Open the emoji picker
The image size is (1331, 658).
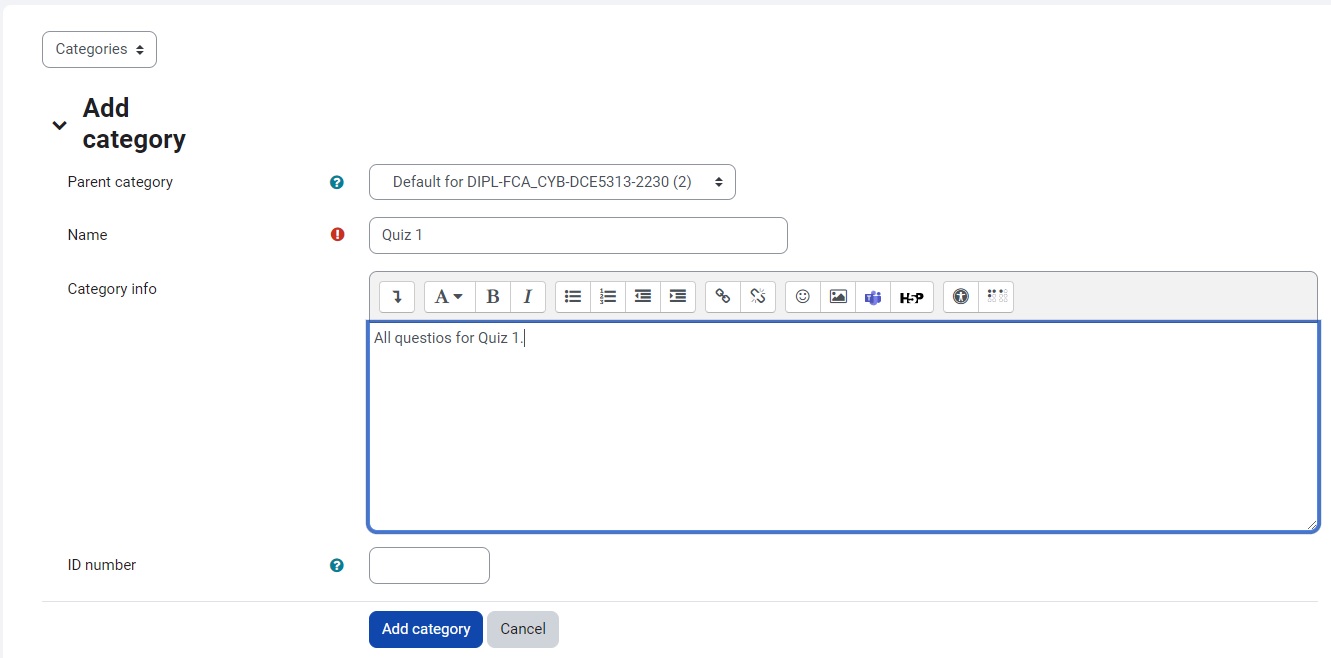(x=803, y=297)
